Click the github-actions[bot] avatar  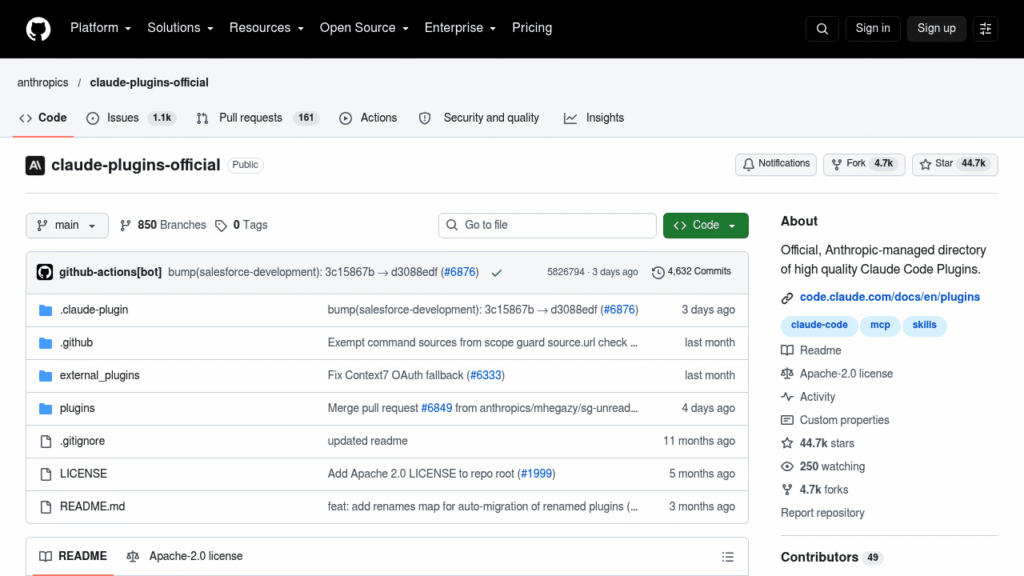[44, 272]
